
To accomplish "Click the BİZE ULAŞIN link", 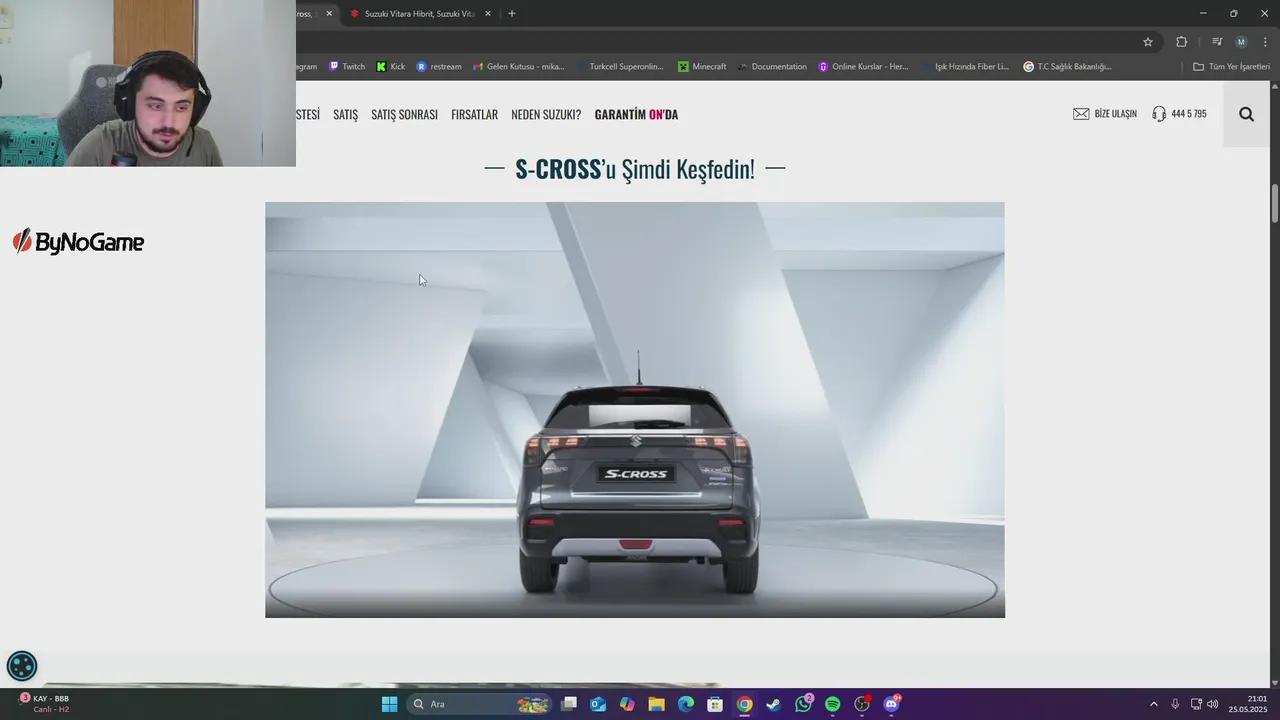I will (1116, 114).
